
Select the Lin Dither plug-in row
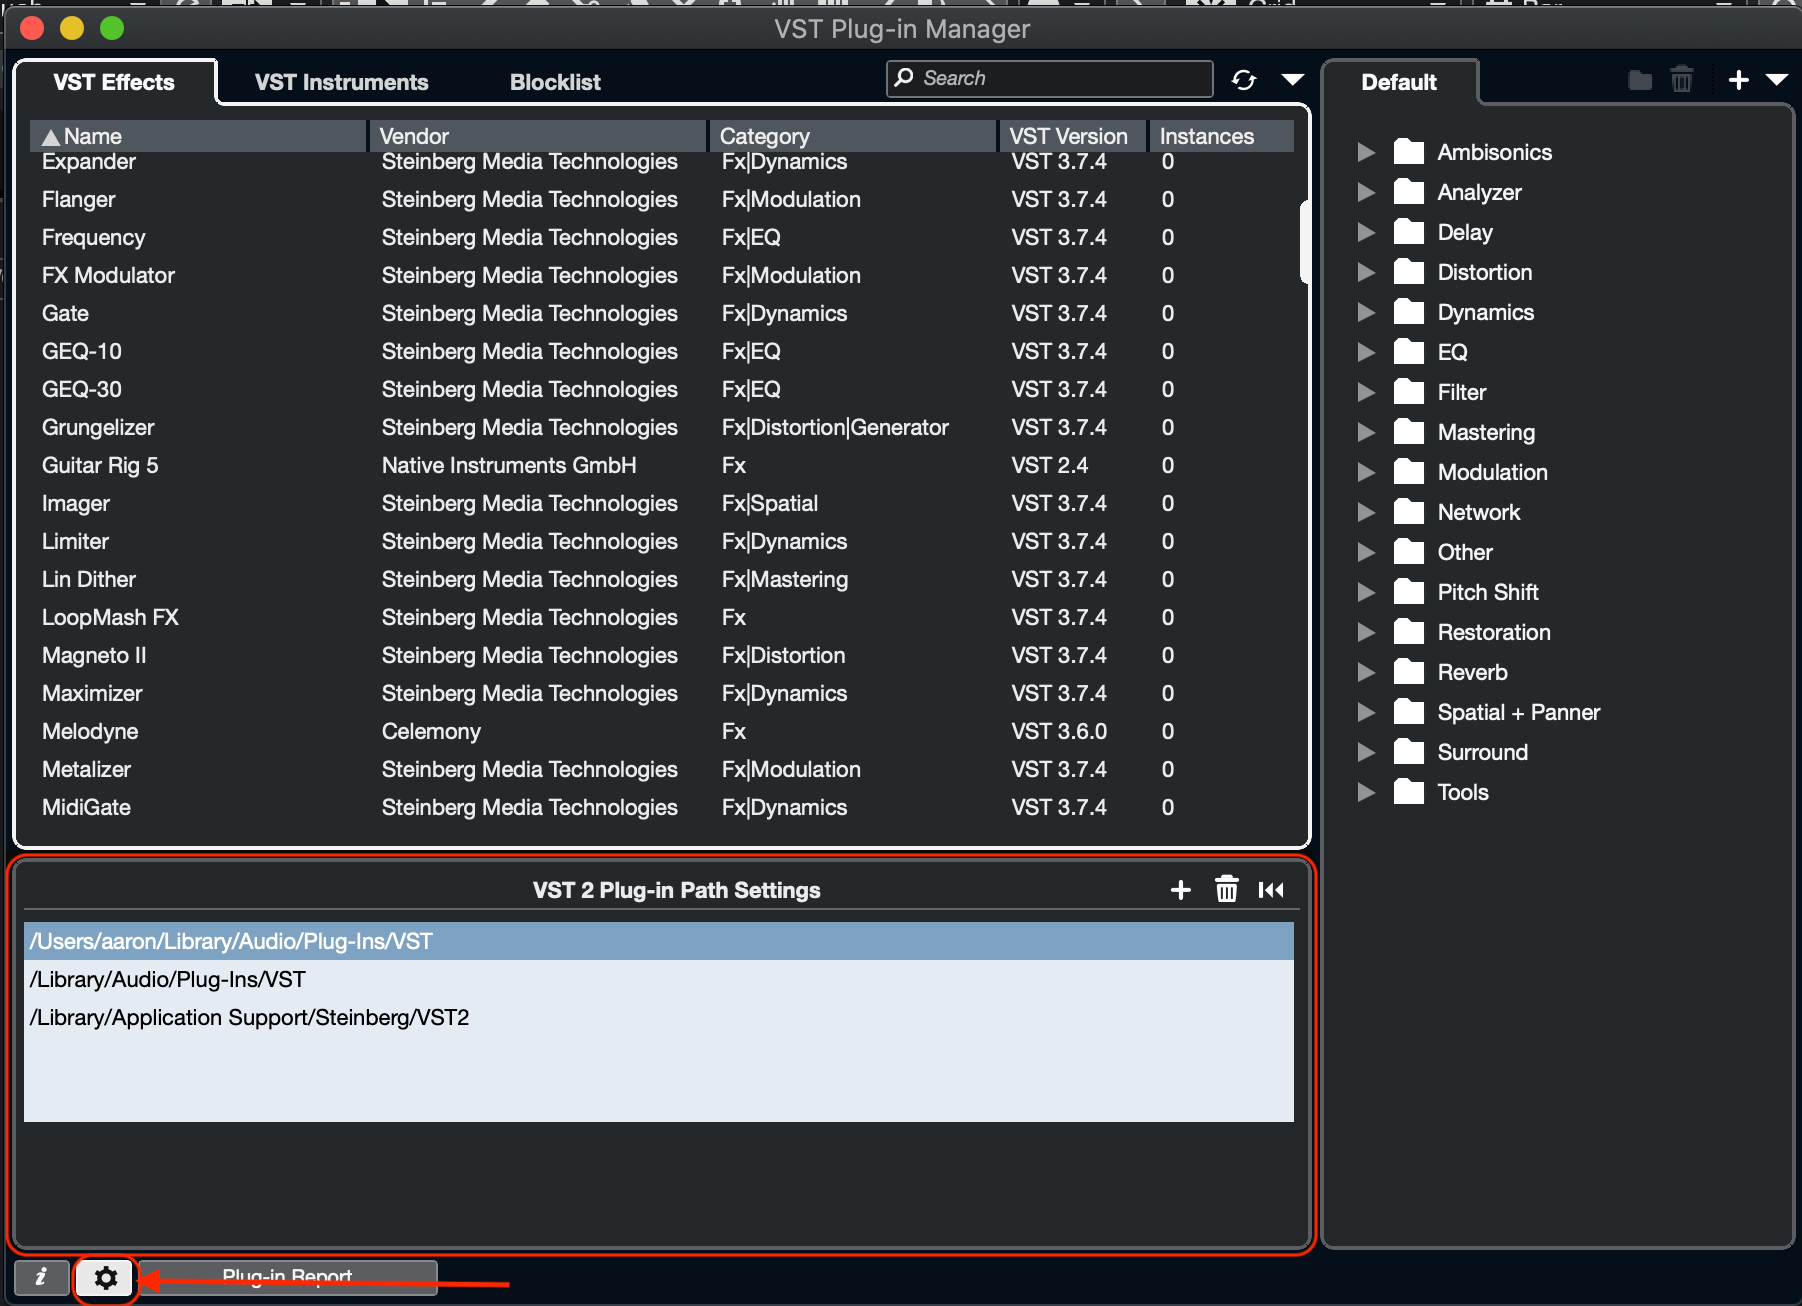662,579
